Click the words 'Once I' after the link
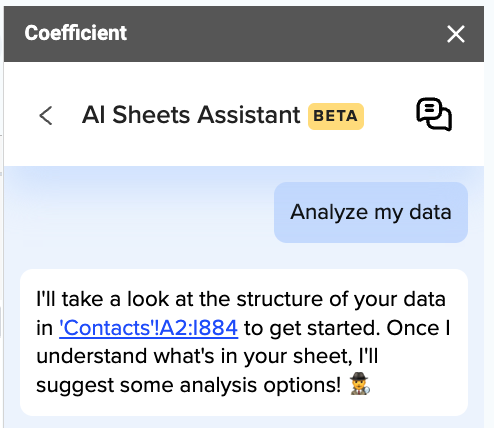 (418, 328)
